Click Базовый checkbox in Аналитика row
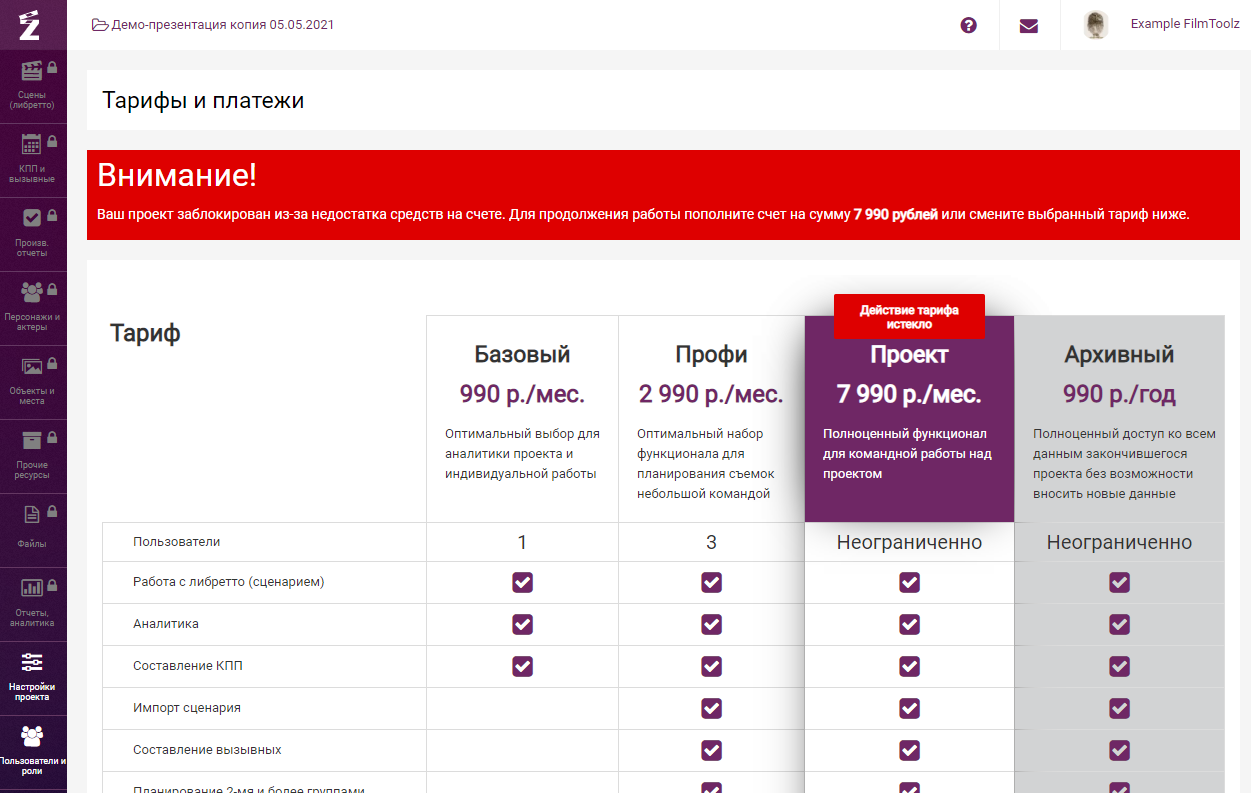 coord(522,624)
